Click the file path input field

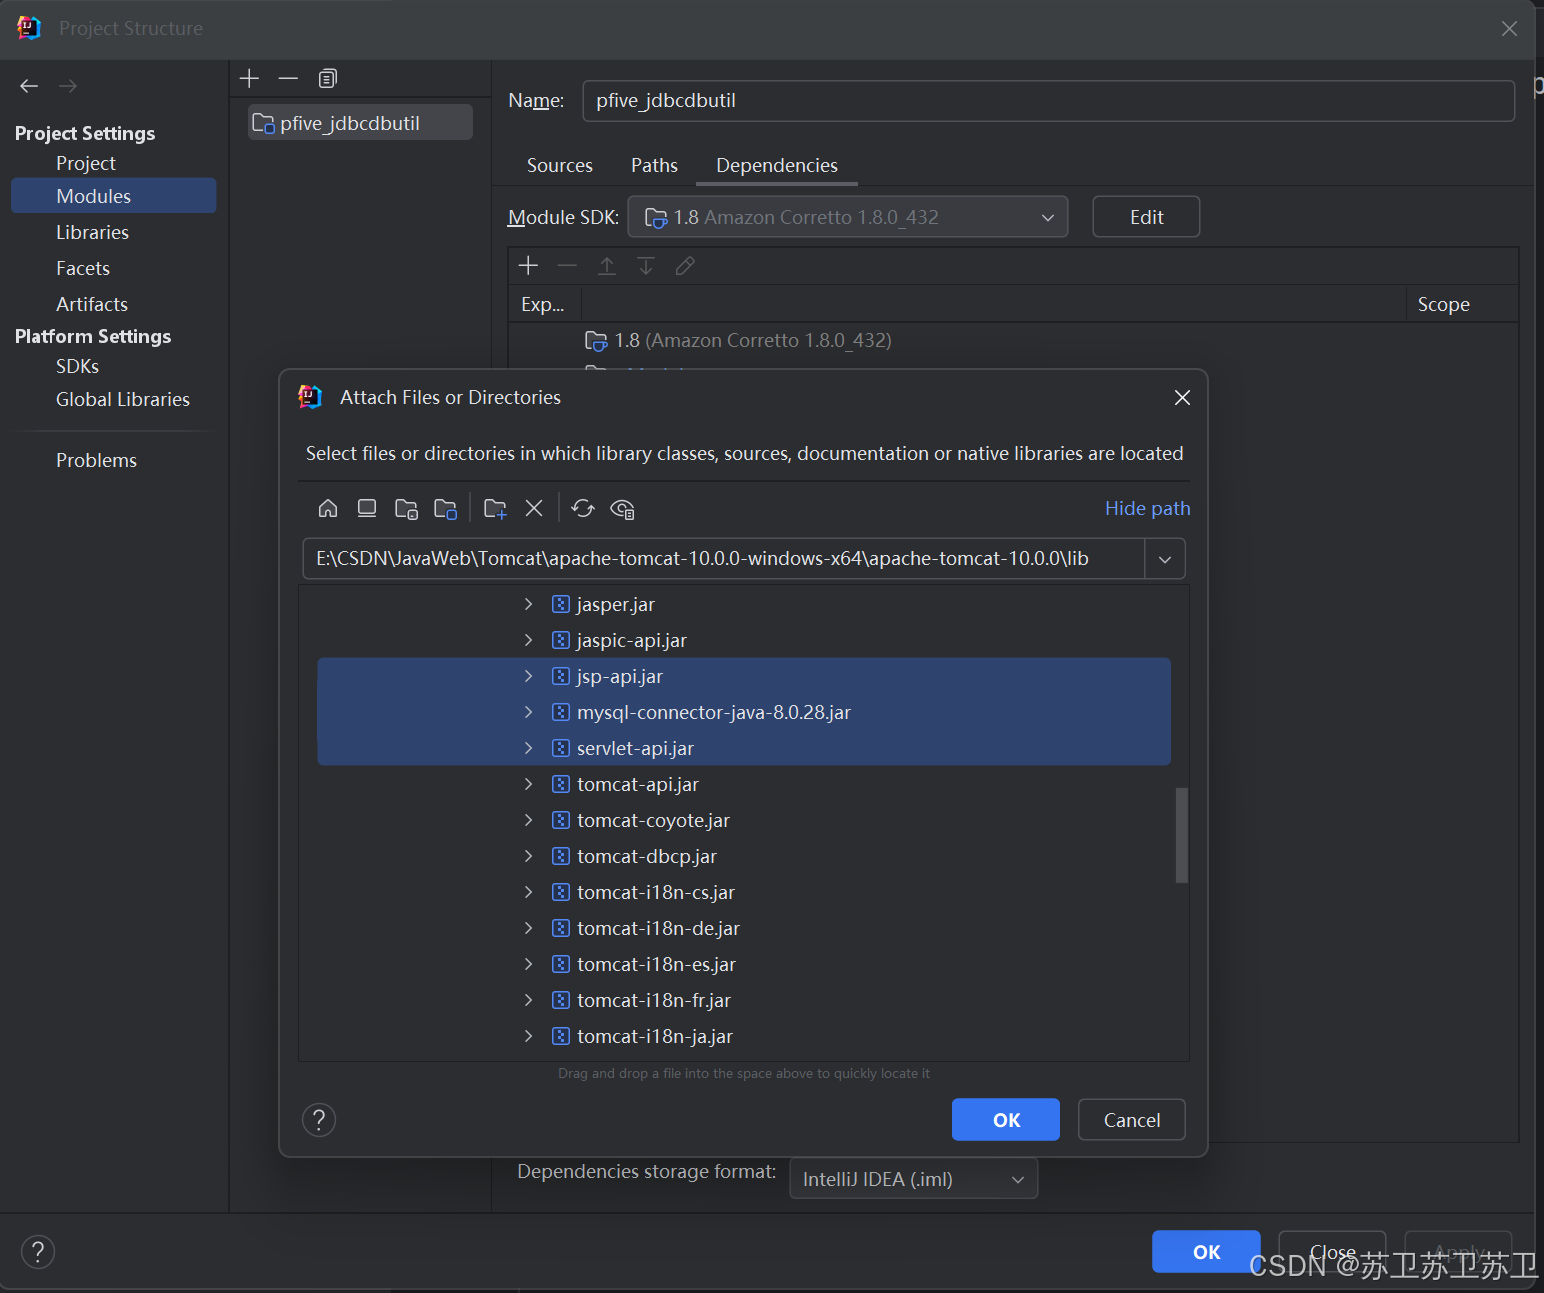click(x=724, y=559)
